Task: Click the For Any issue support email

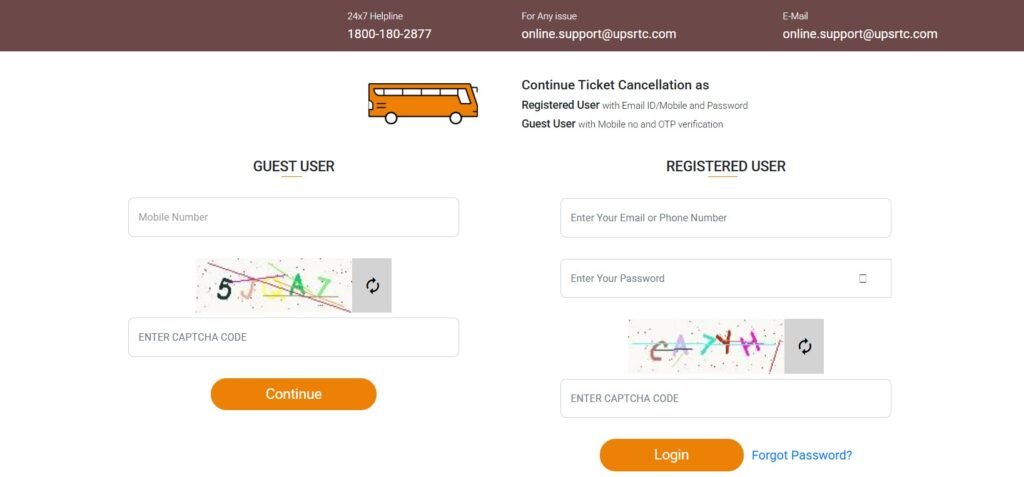Action: pos(599,34)
